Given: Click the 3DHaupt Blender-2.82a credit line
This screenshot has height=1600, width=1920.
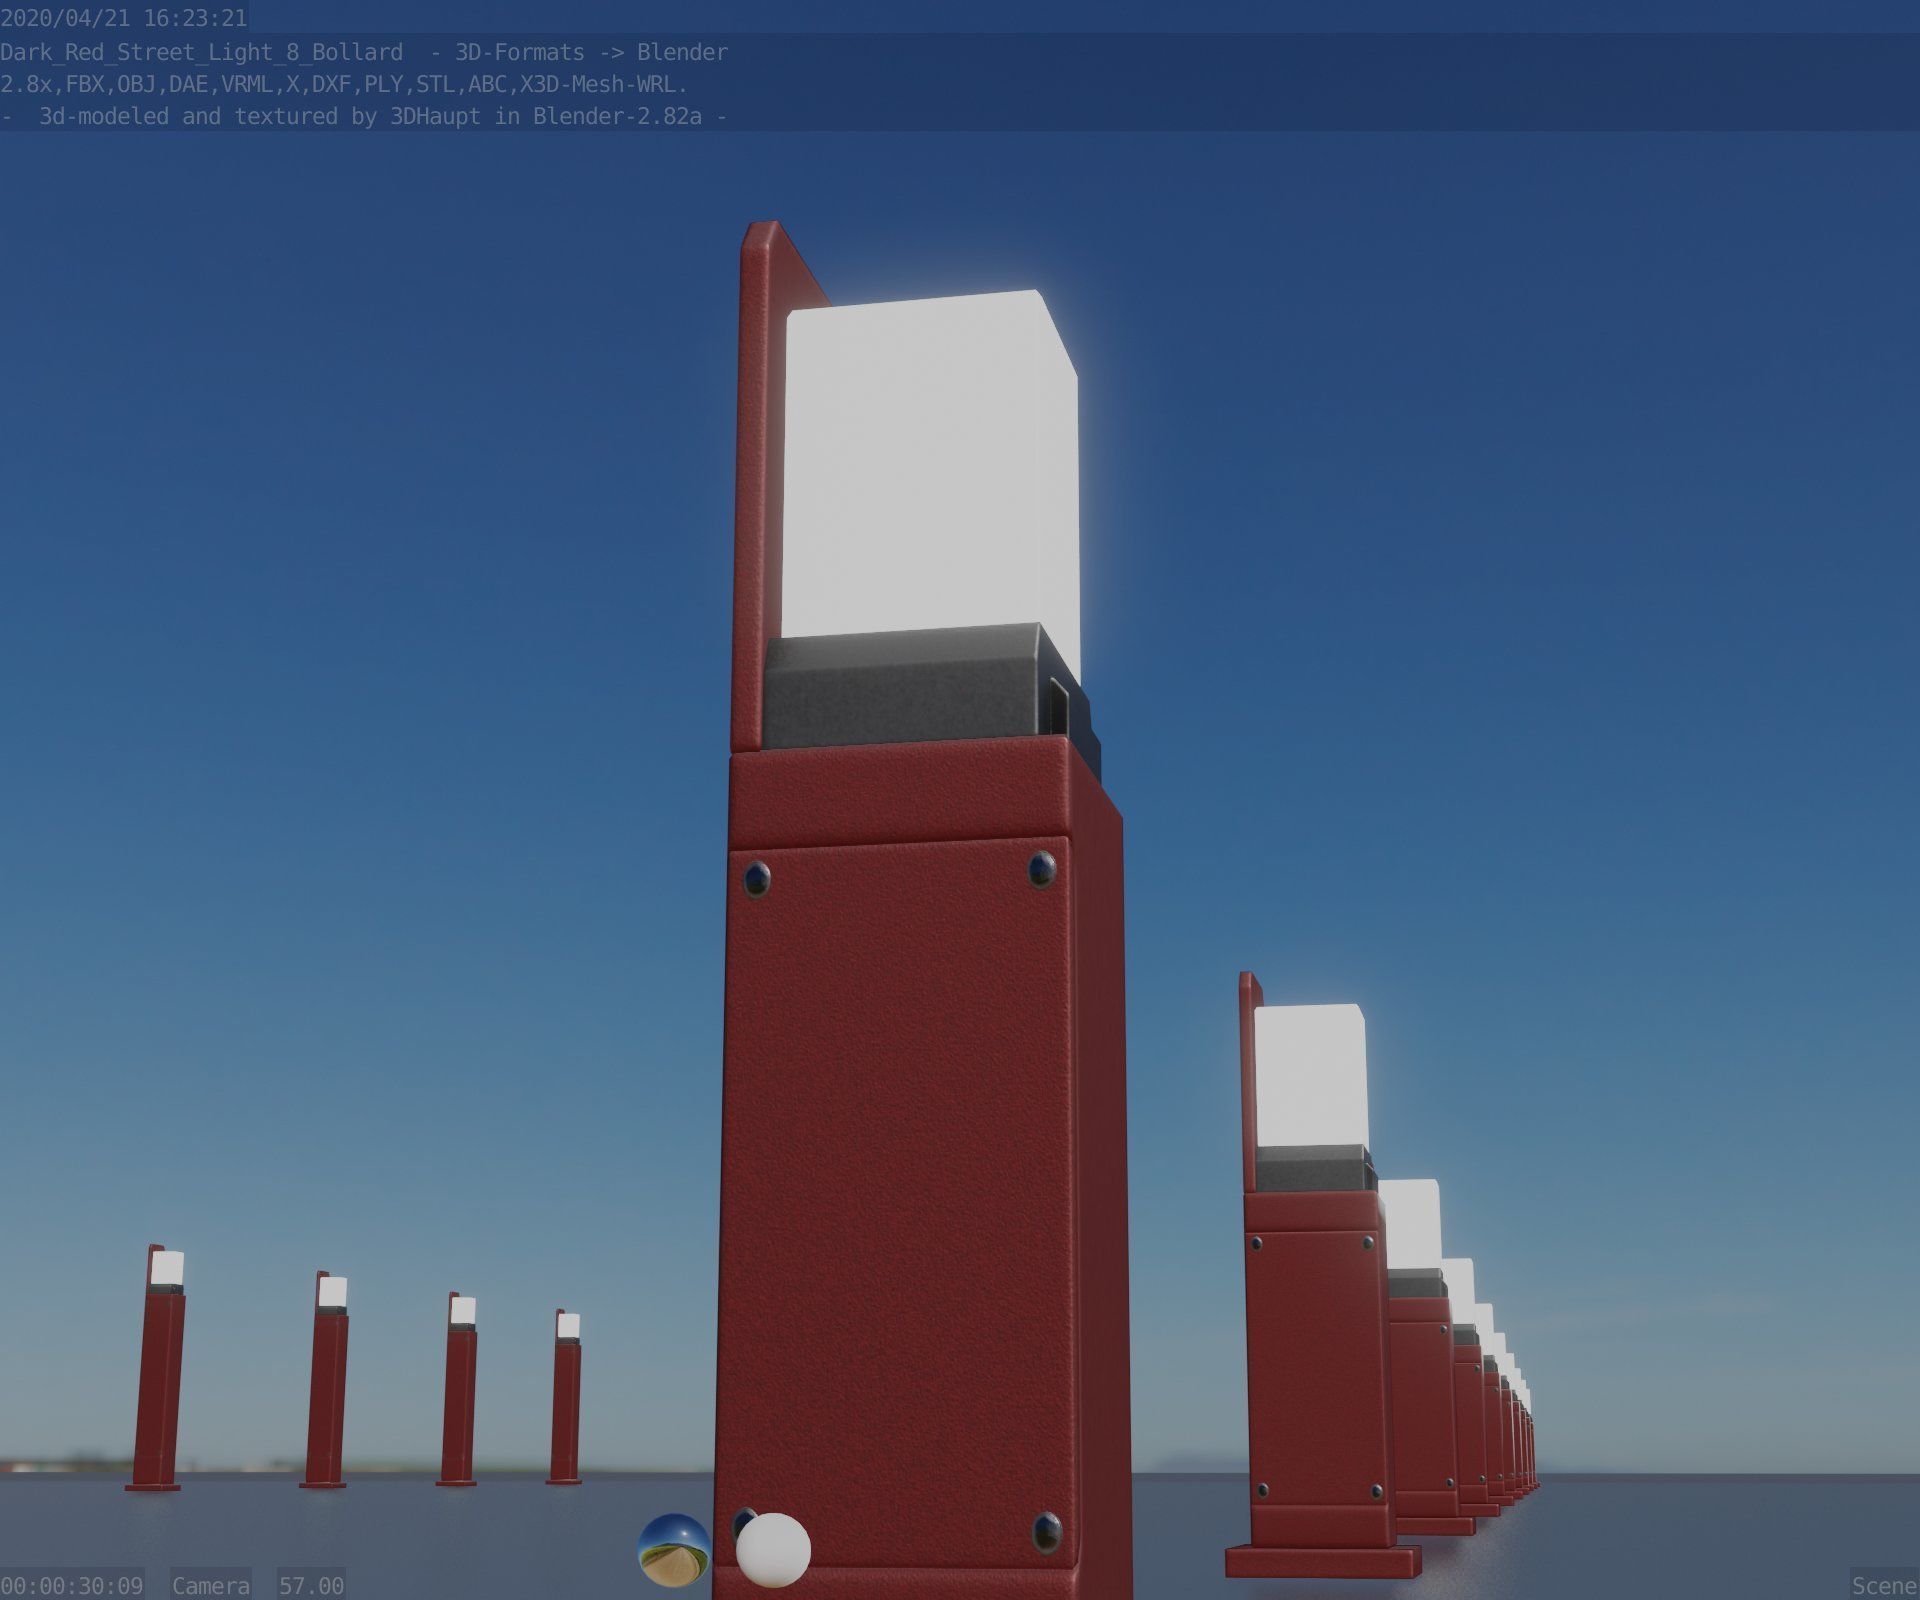Looking at the screenshot, I should click(x=364, y=116).
